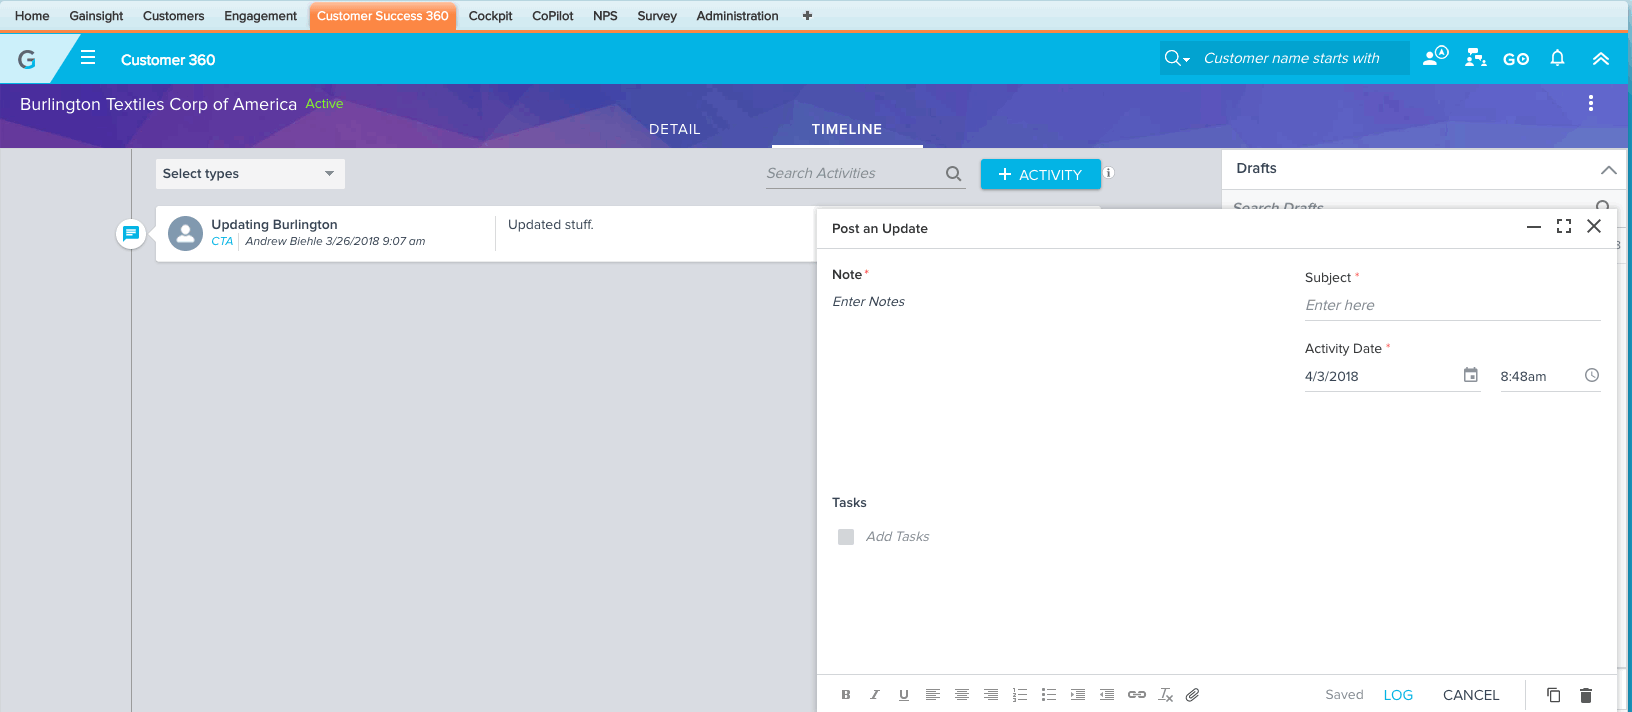Align note text left

[x=933, y=695]
